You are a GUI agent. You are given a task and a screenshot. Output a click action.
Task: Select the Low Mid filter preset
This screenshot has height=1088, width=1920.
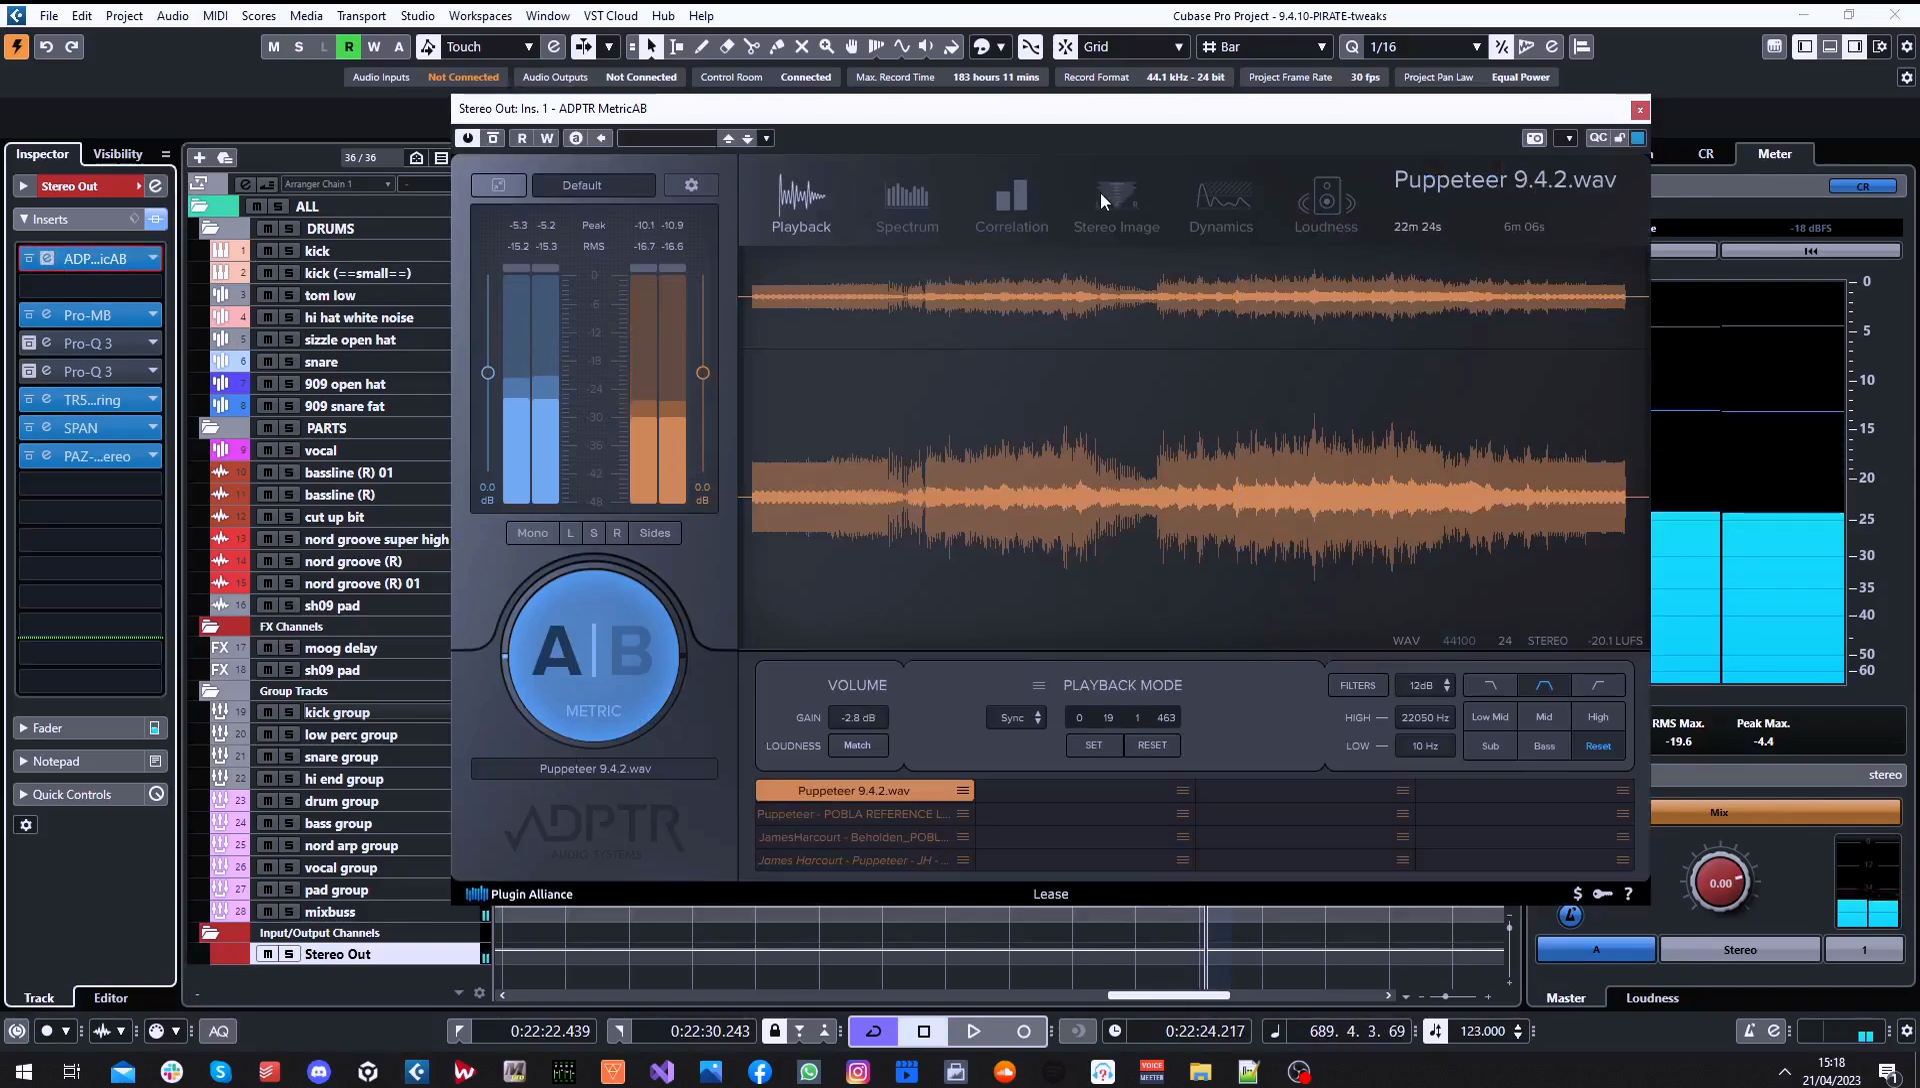pos(1489,717)
